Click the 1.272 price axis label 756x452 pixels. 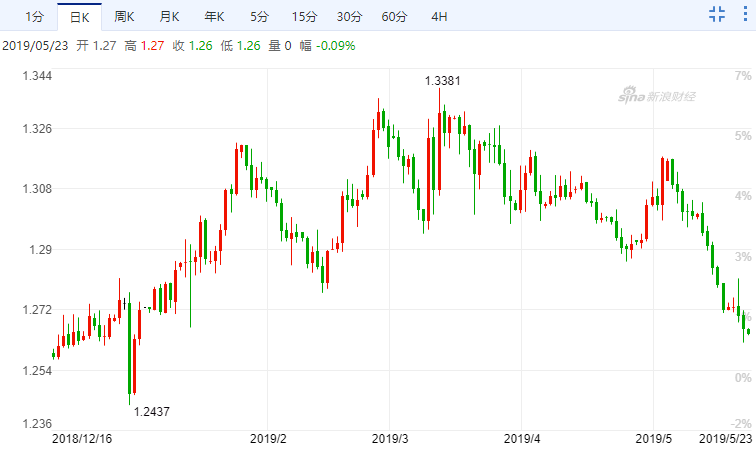pyautogui.click(x=37, y=309)
